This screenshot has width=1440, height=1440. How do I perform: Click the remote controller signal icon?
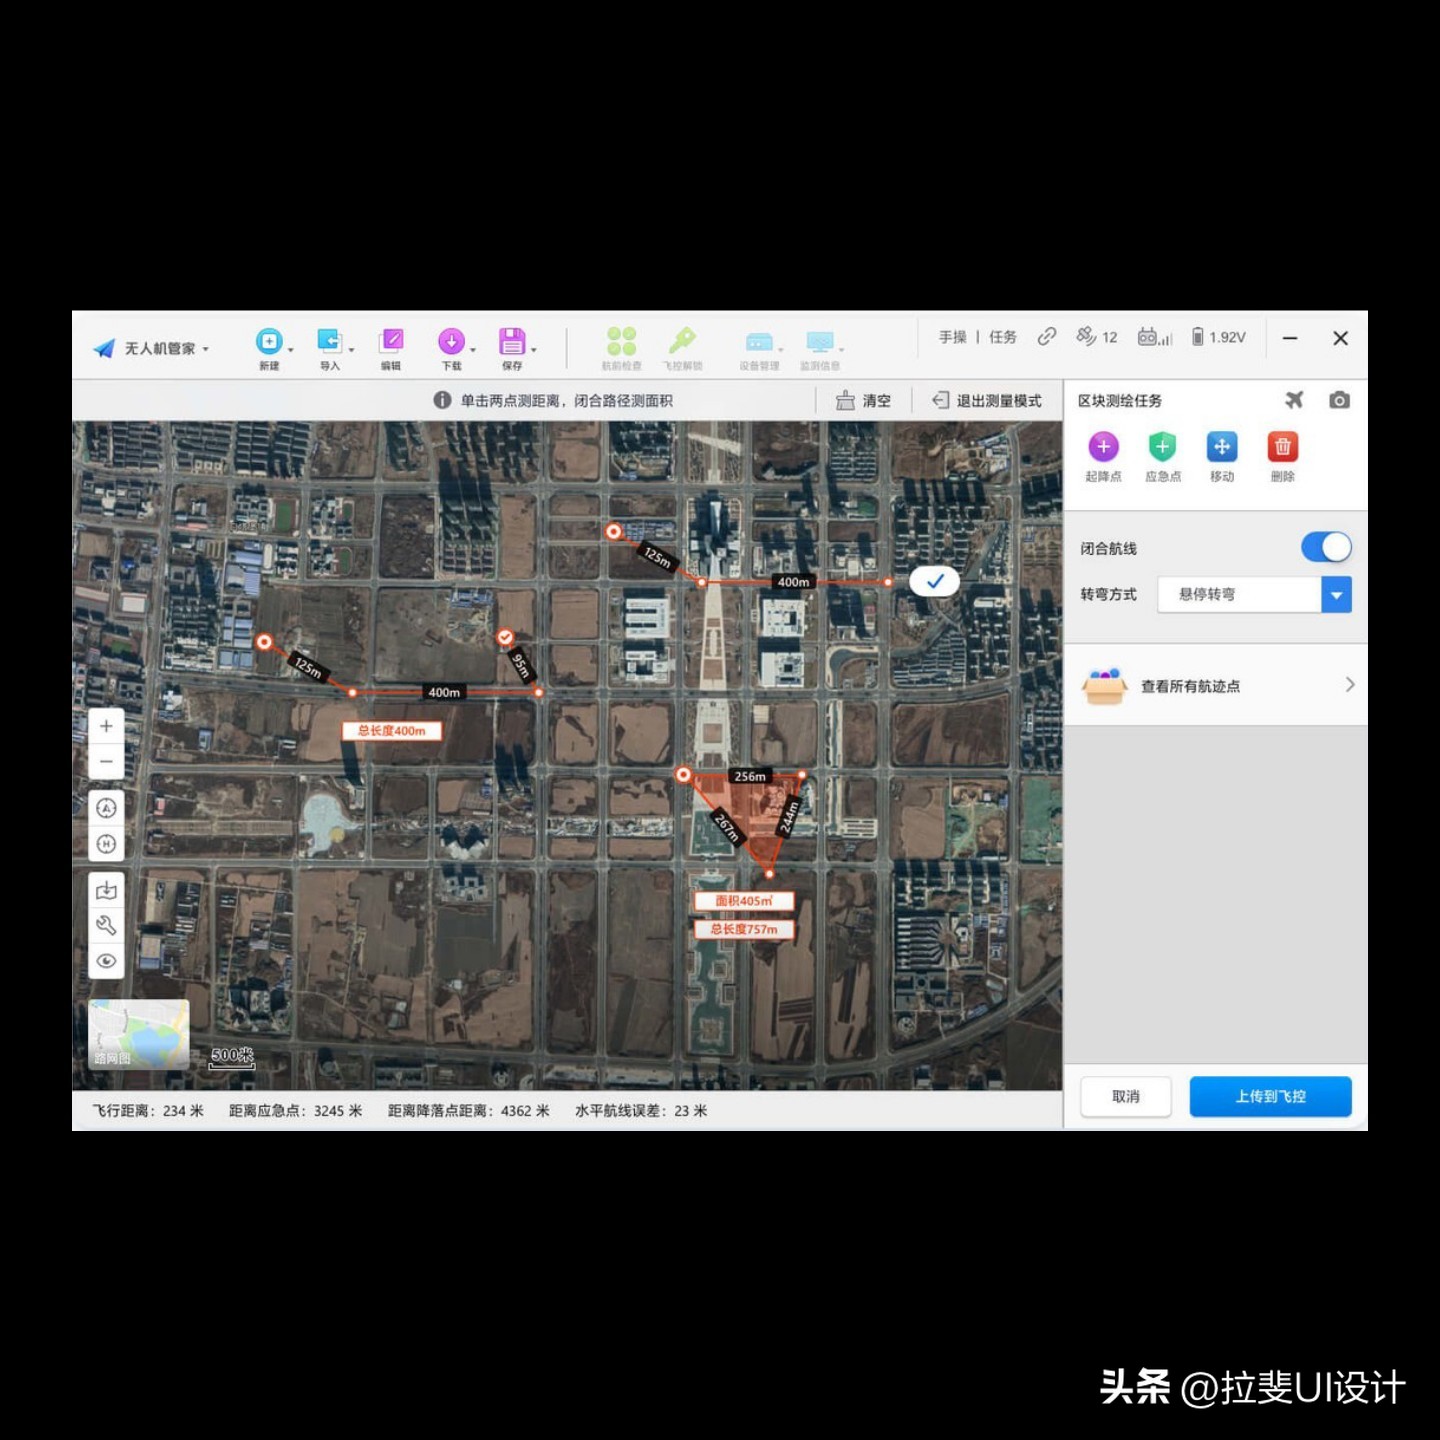click(x=1154, y=337)
